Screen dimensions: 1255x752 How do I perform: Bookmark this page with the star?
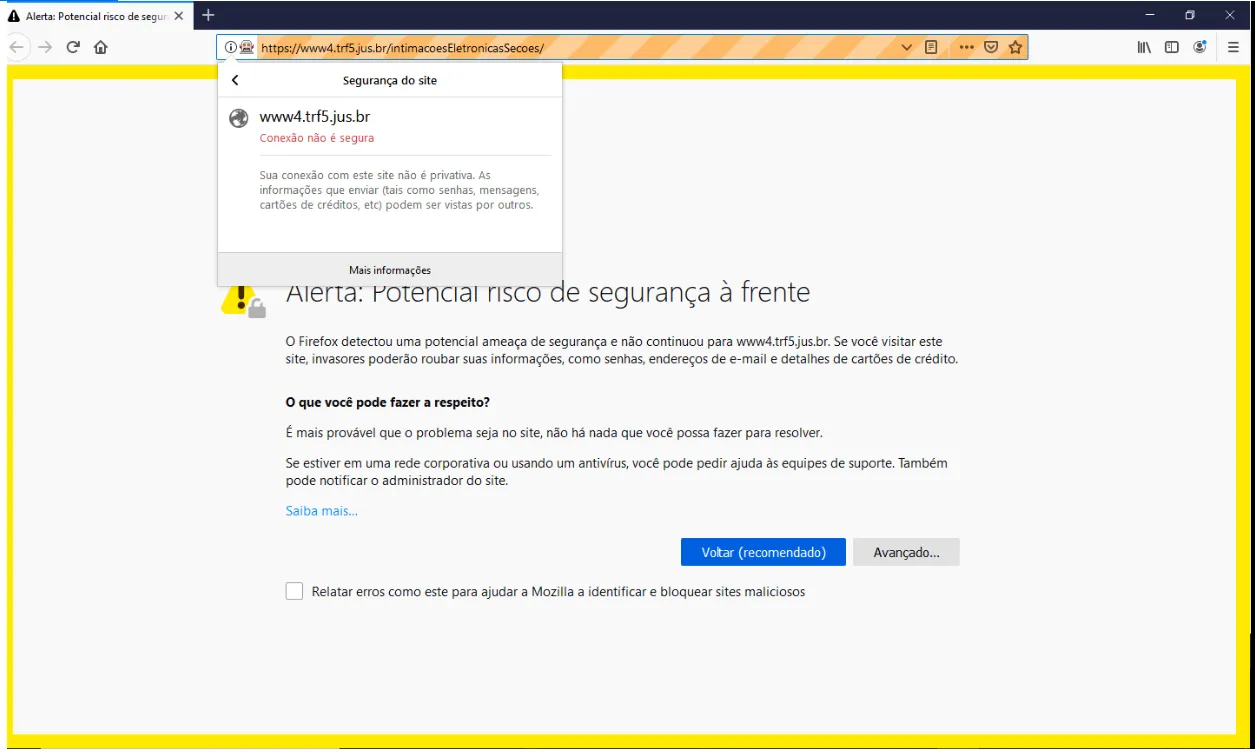(1015, 47)
